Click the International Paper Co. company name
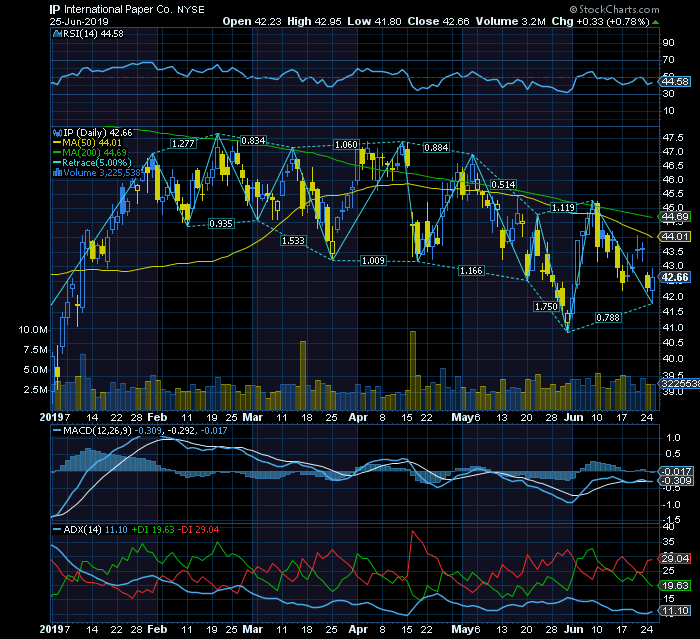 coord(118,9)
